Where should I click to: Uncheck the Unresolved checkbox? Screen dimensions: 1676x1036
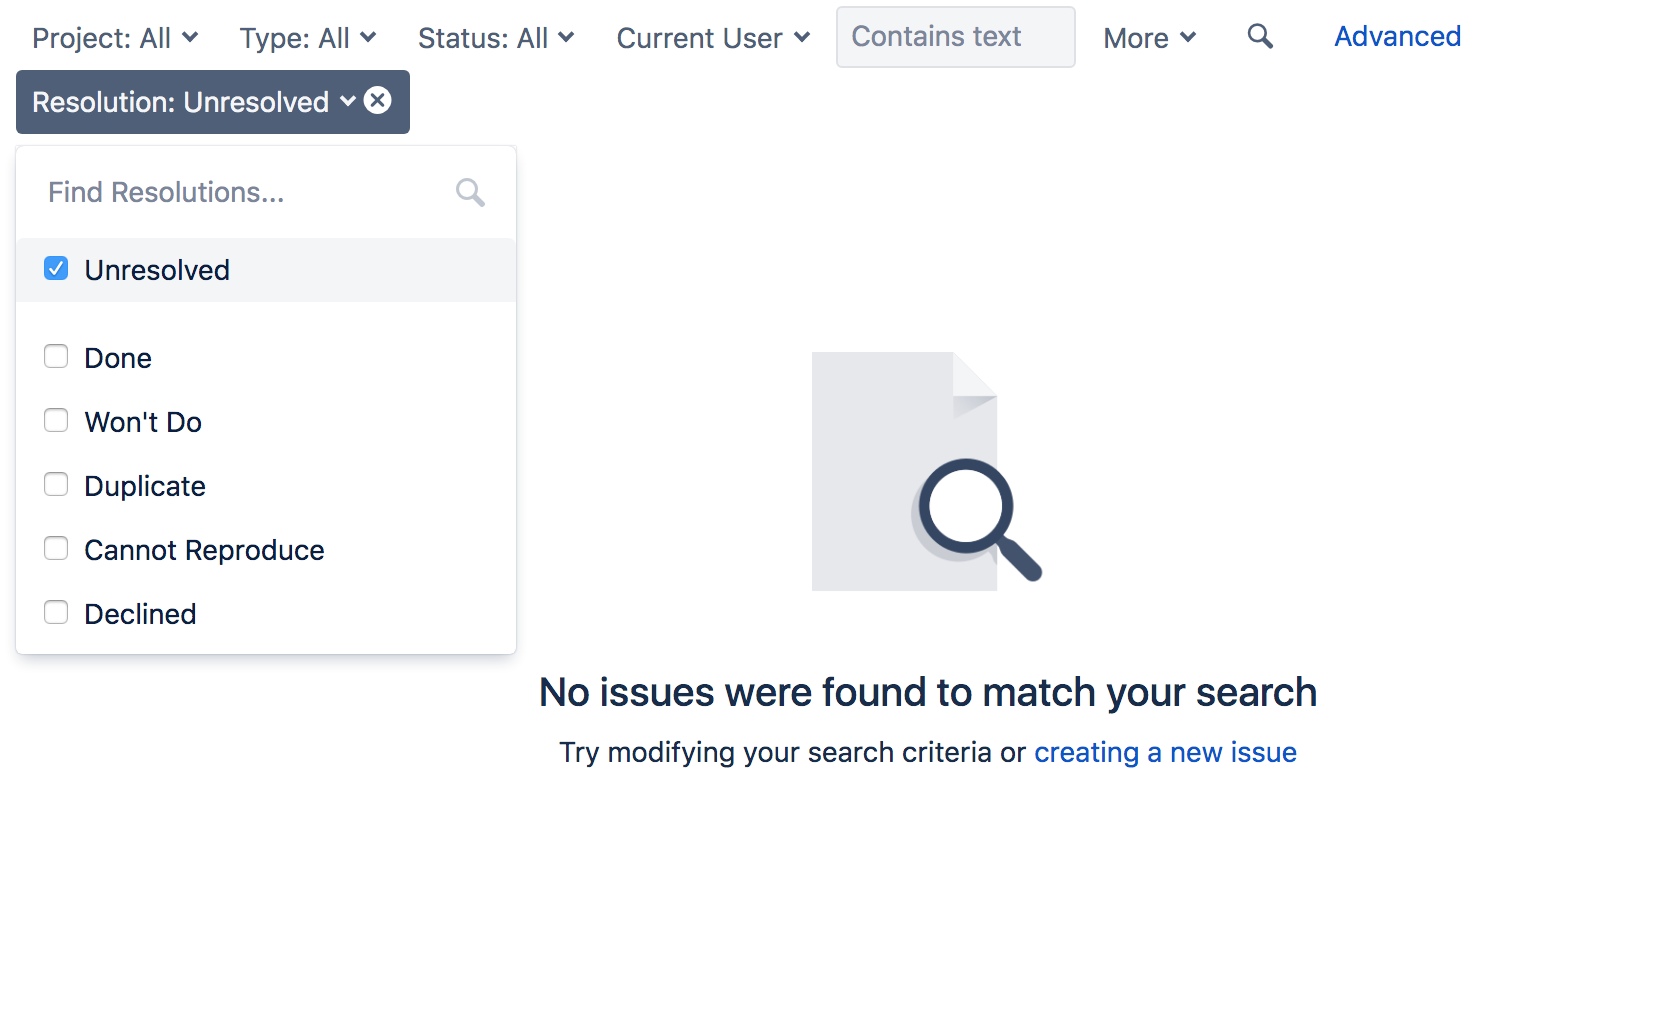[x=56, y=269]
